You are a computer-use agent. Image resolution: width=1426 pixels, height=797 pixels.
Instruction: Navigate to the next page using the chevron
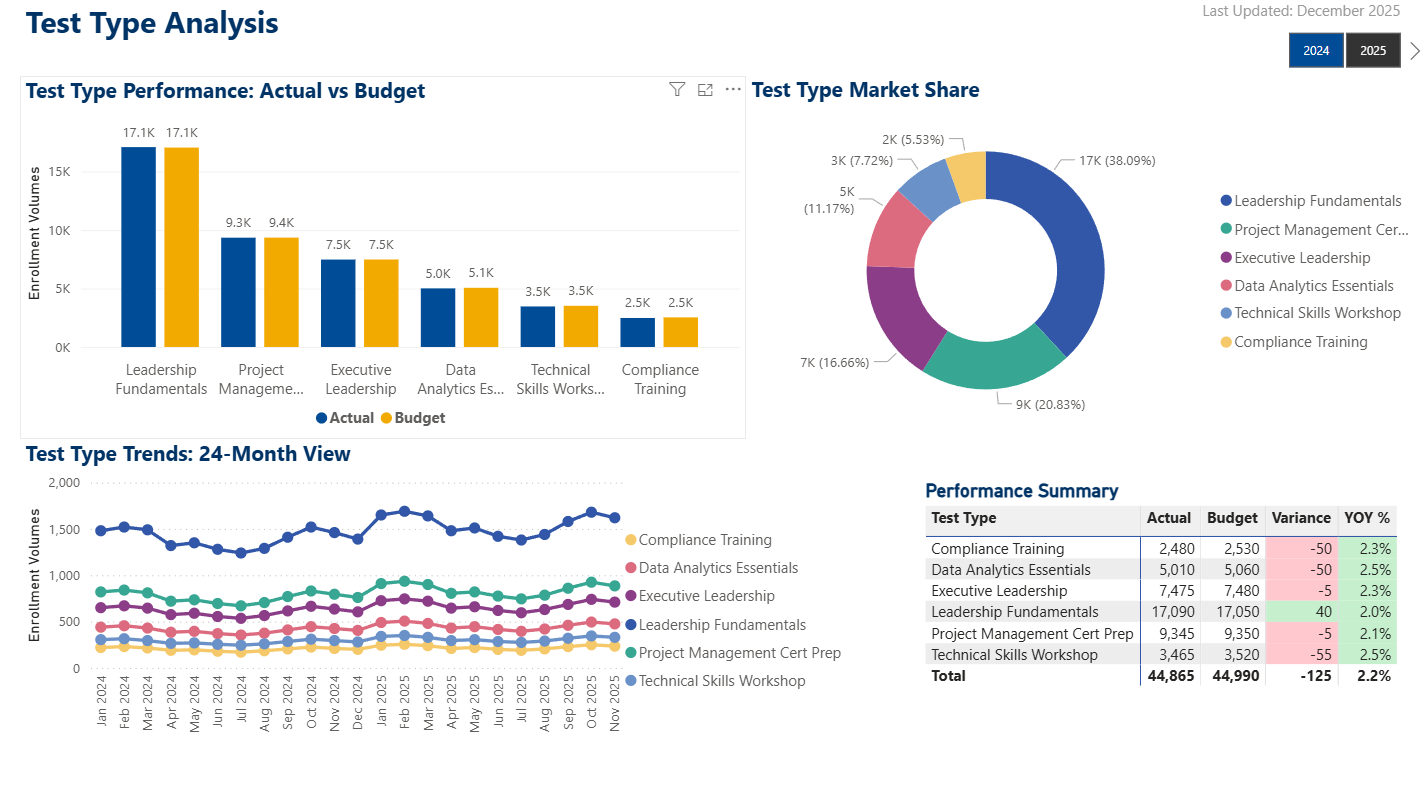click(1414, 50)
